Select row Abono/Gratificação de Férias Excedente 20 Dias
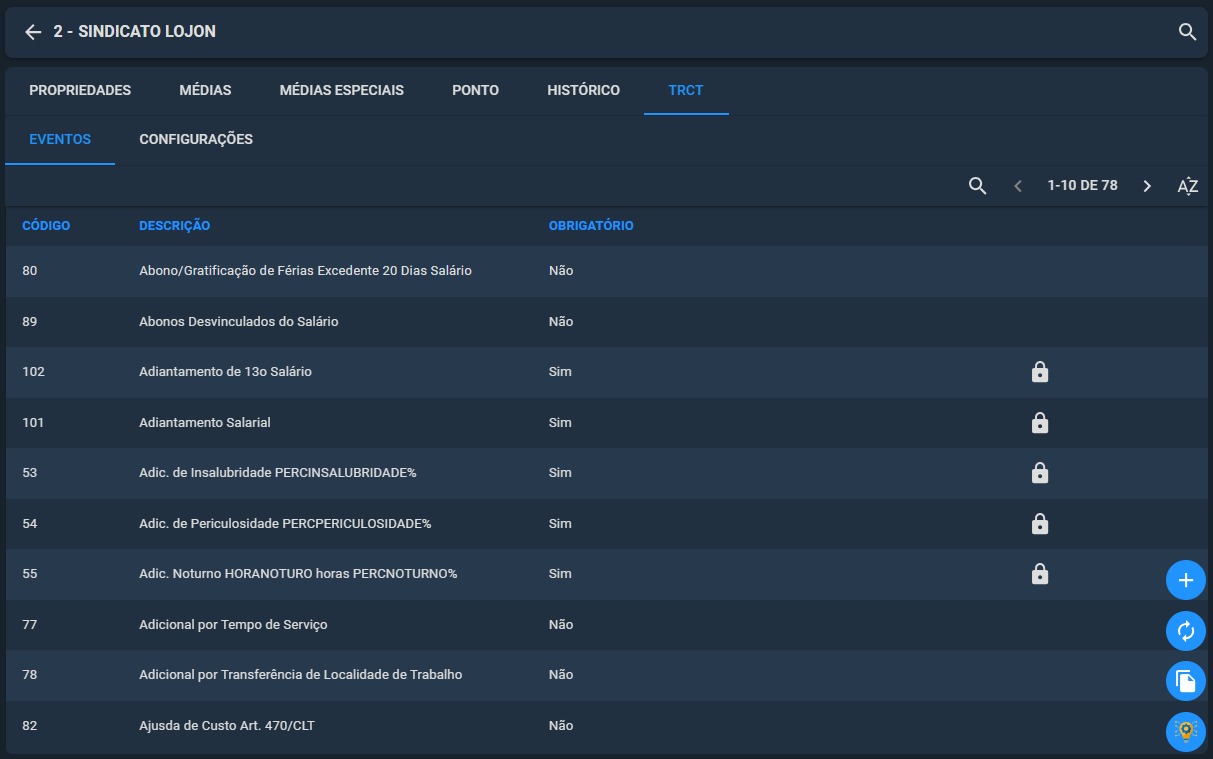 coord(606,271)
